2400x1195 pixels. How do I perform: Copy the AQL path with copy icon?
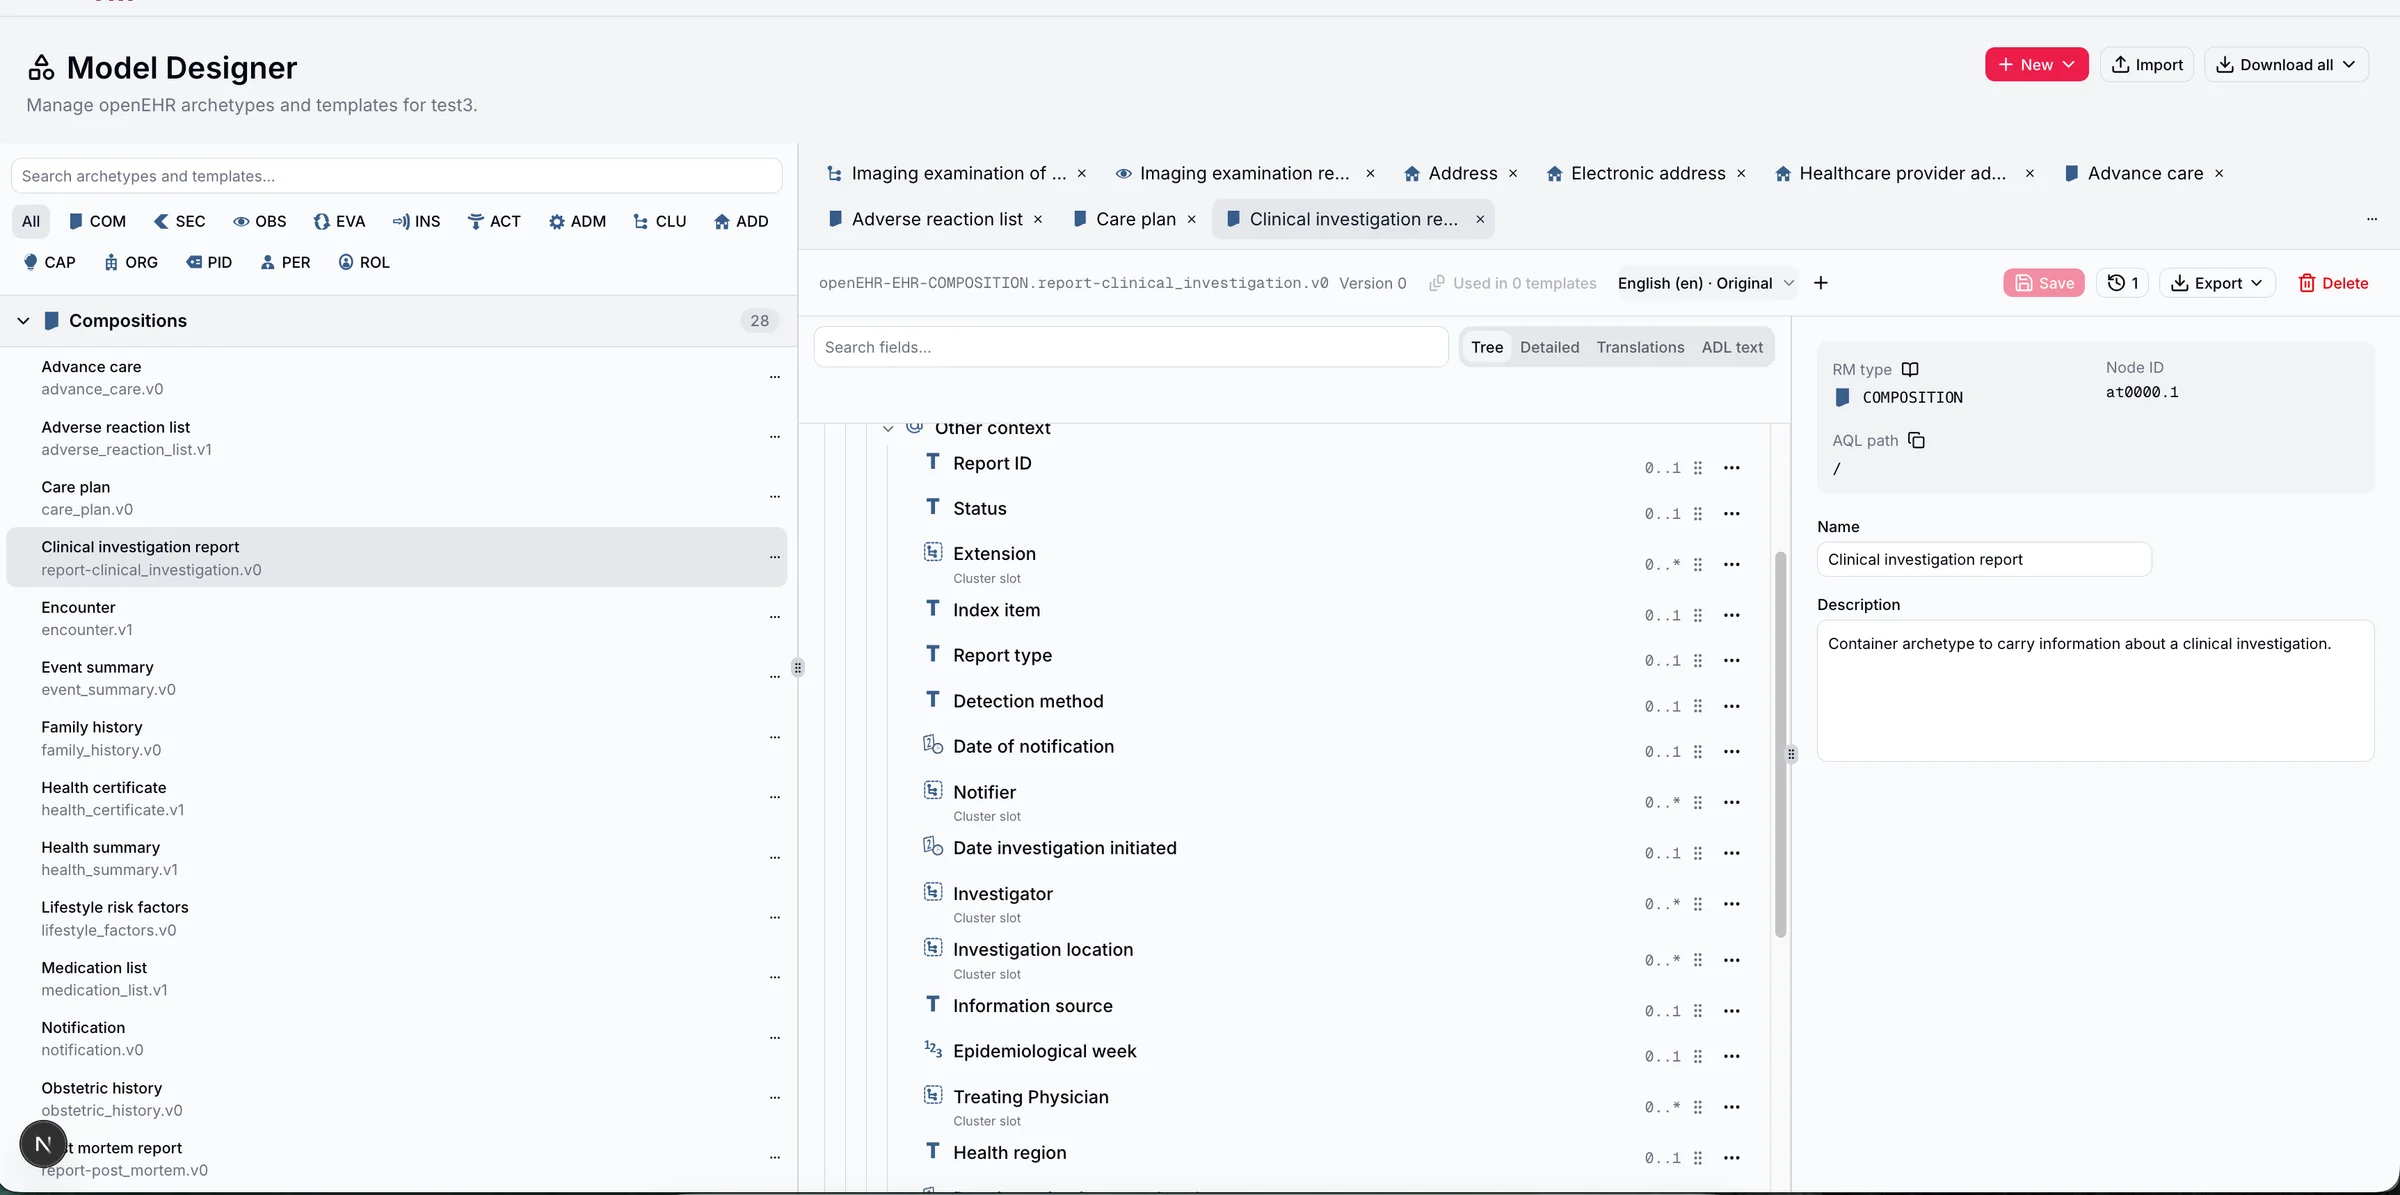tap(1916, 440)
